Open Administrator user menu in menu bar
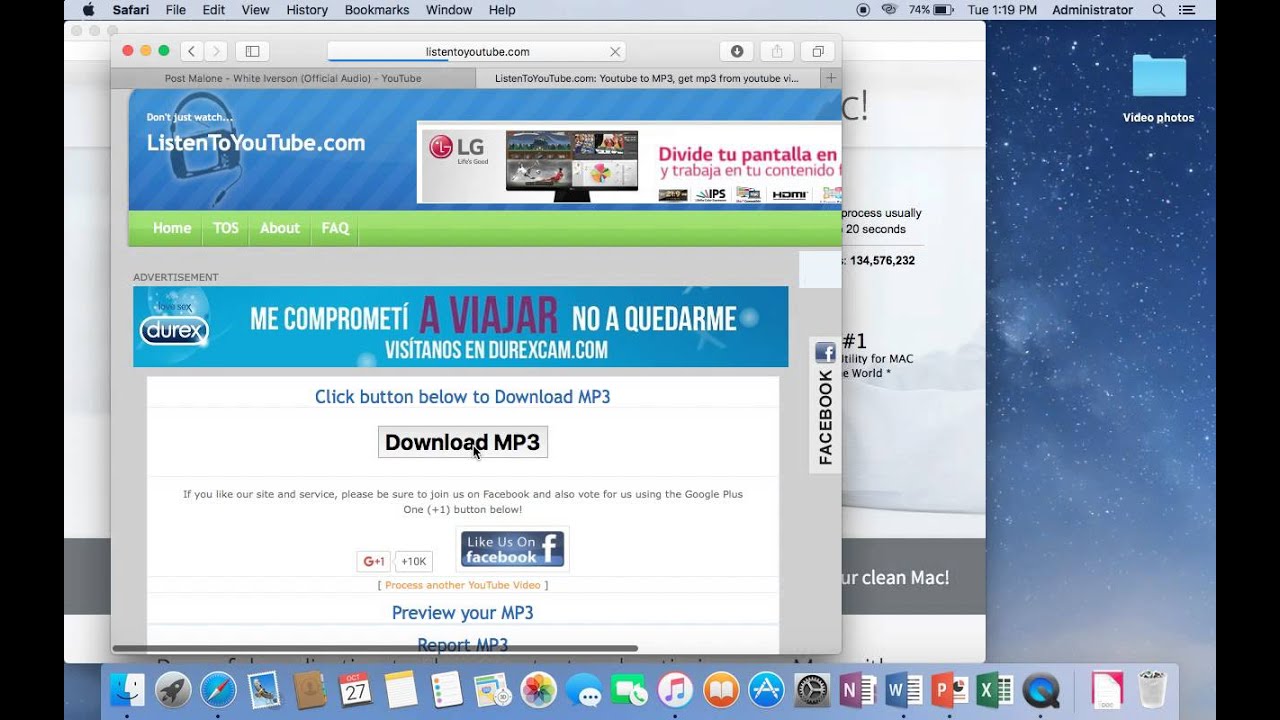Screen dimensions: 1280x720 pyautogui.click(x=1092, y=10)
